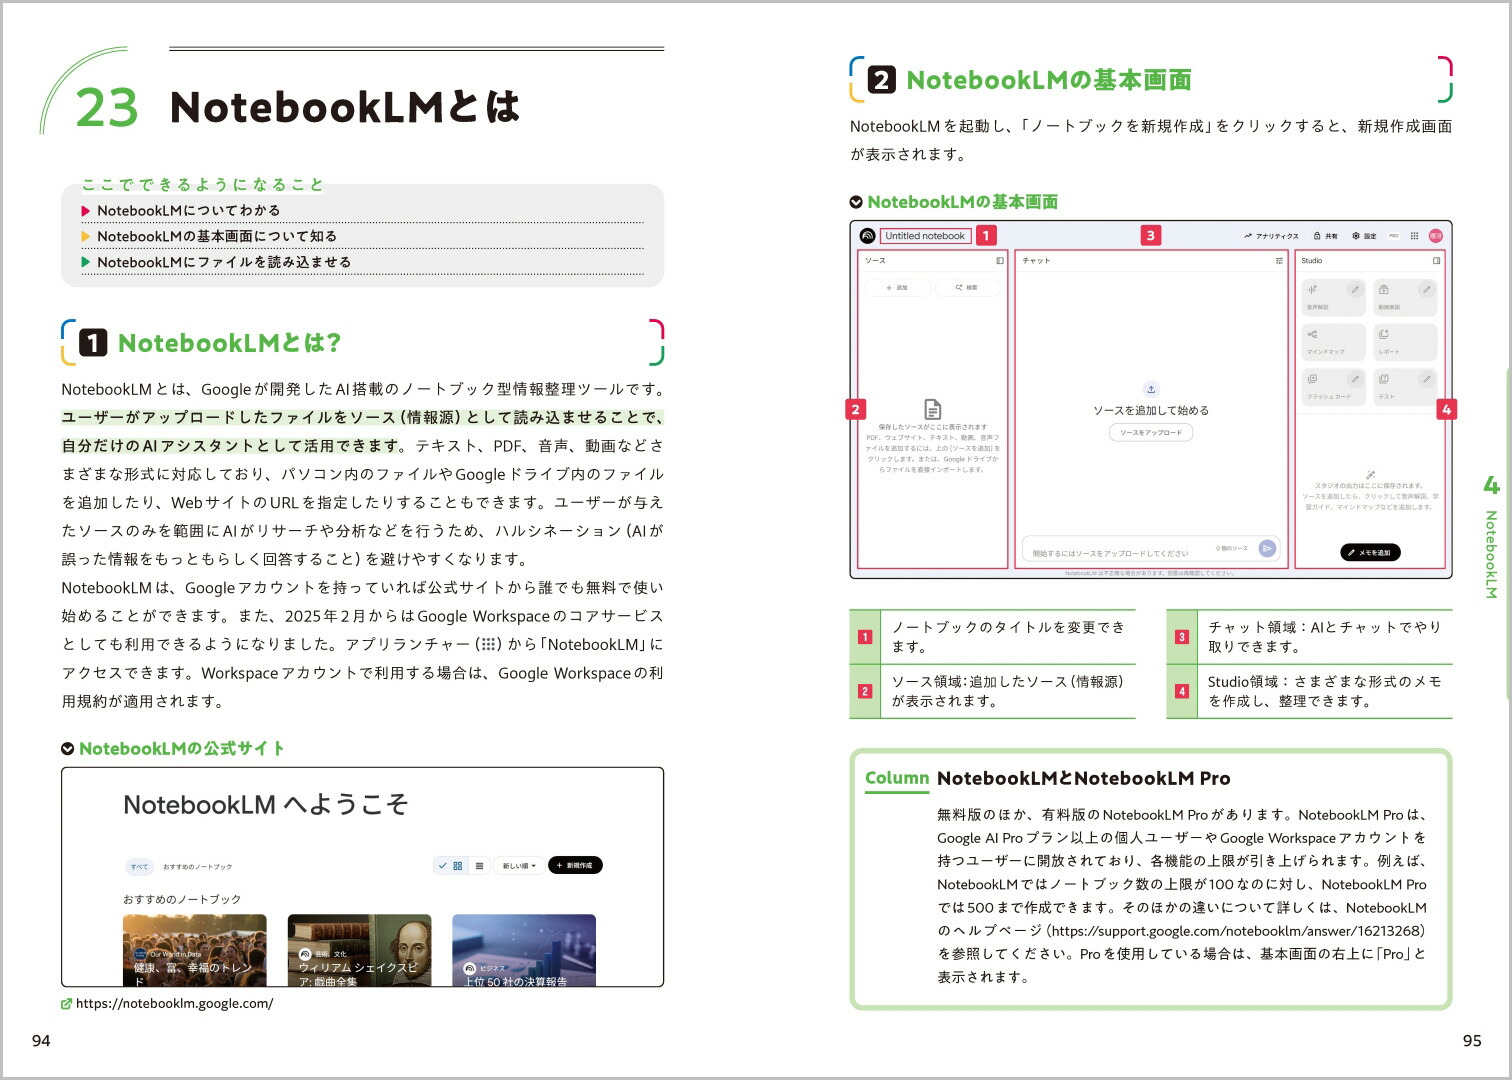Select the 動画解説 video overview tile

click(1405, 297)
